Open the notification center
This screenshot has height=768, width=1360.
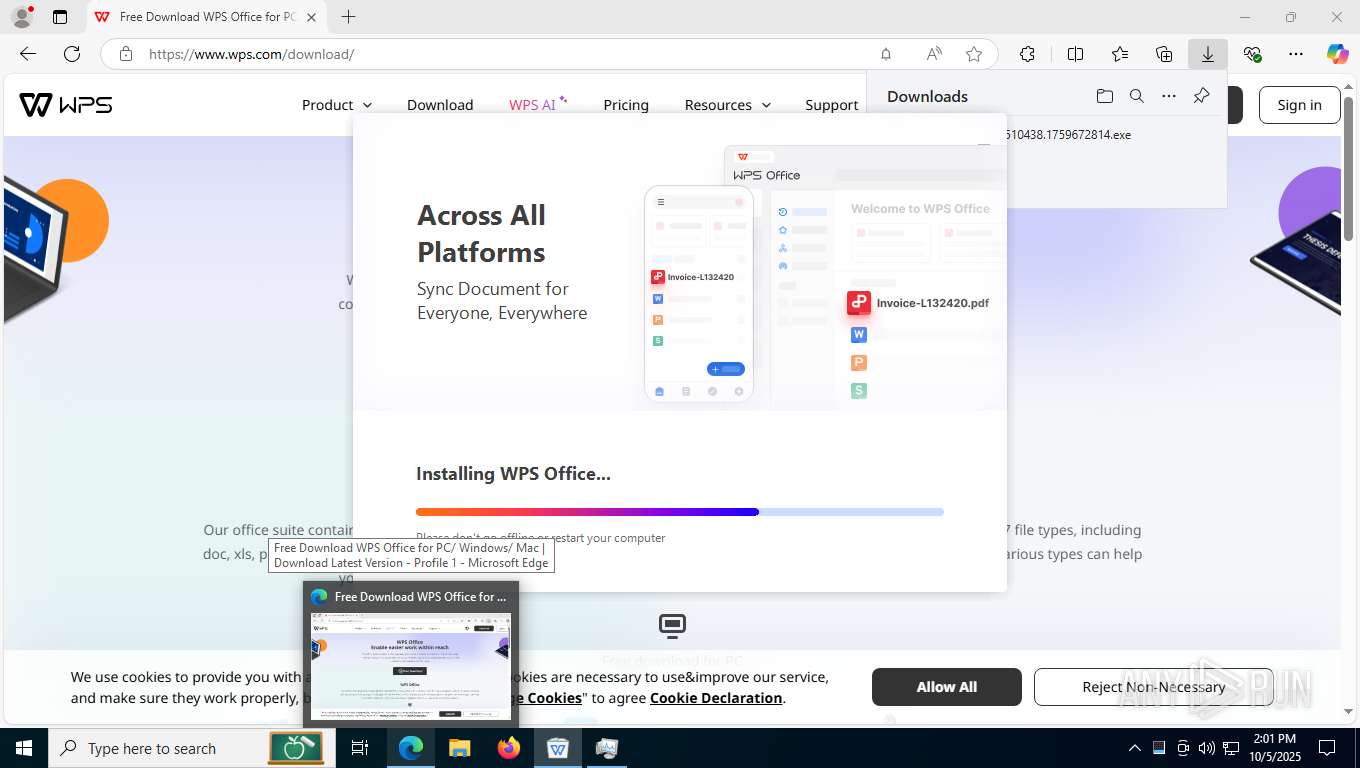1327,748
